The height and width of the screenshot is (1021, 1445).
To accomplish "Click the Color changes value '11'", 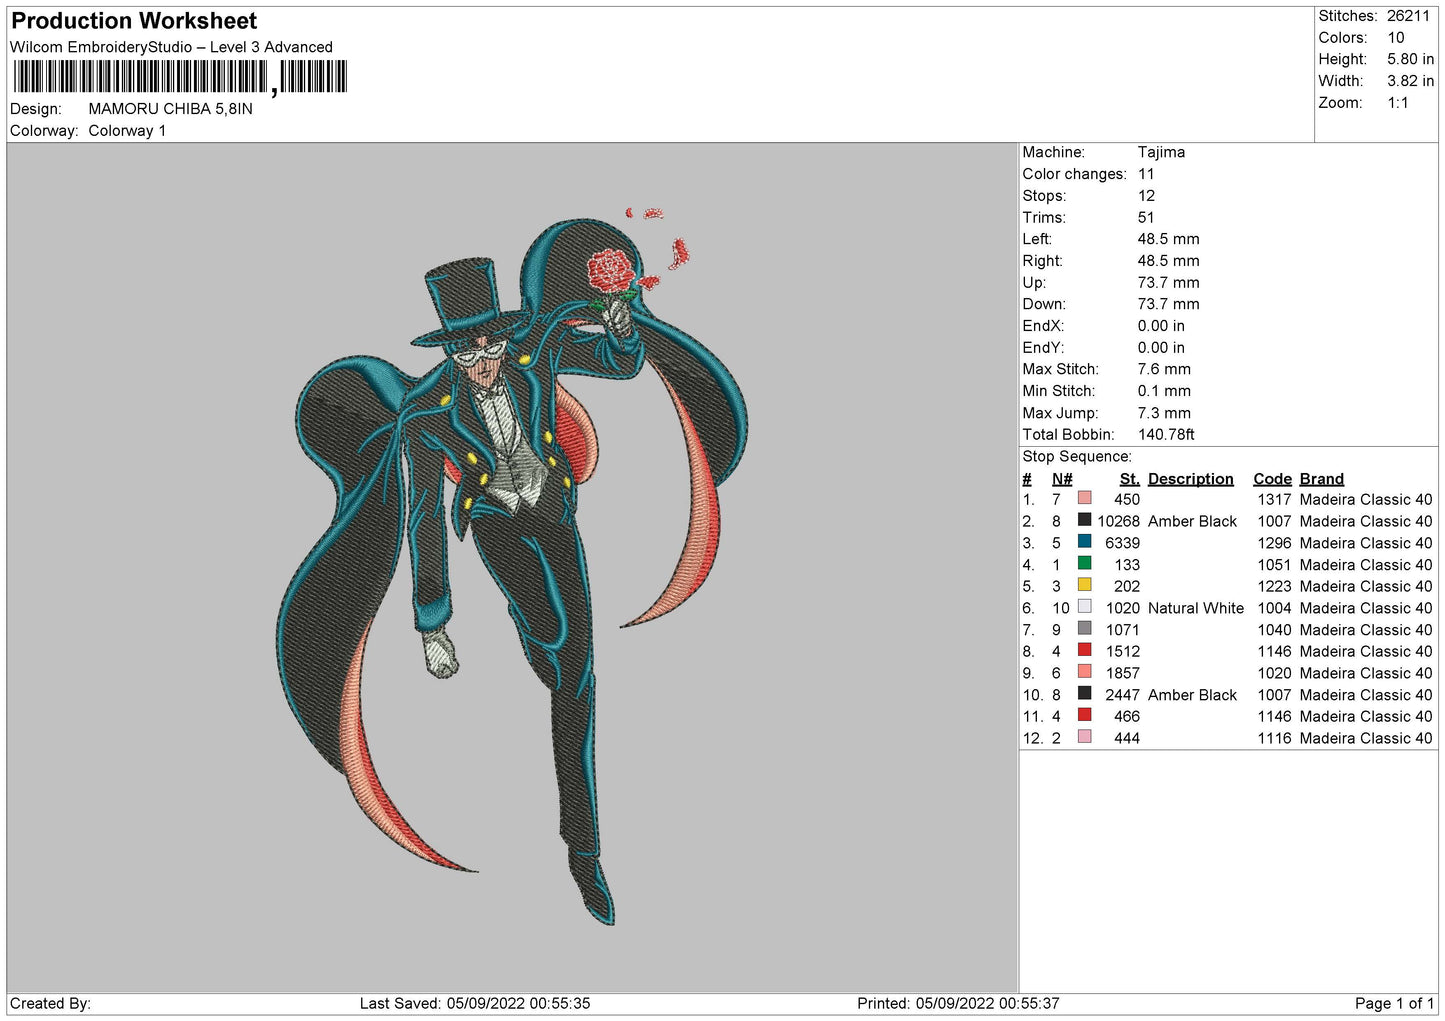I will click(1146, 174).
